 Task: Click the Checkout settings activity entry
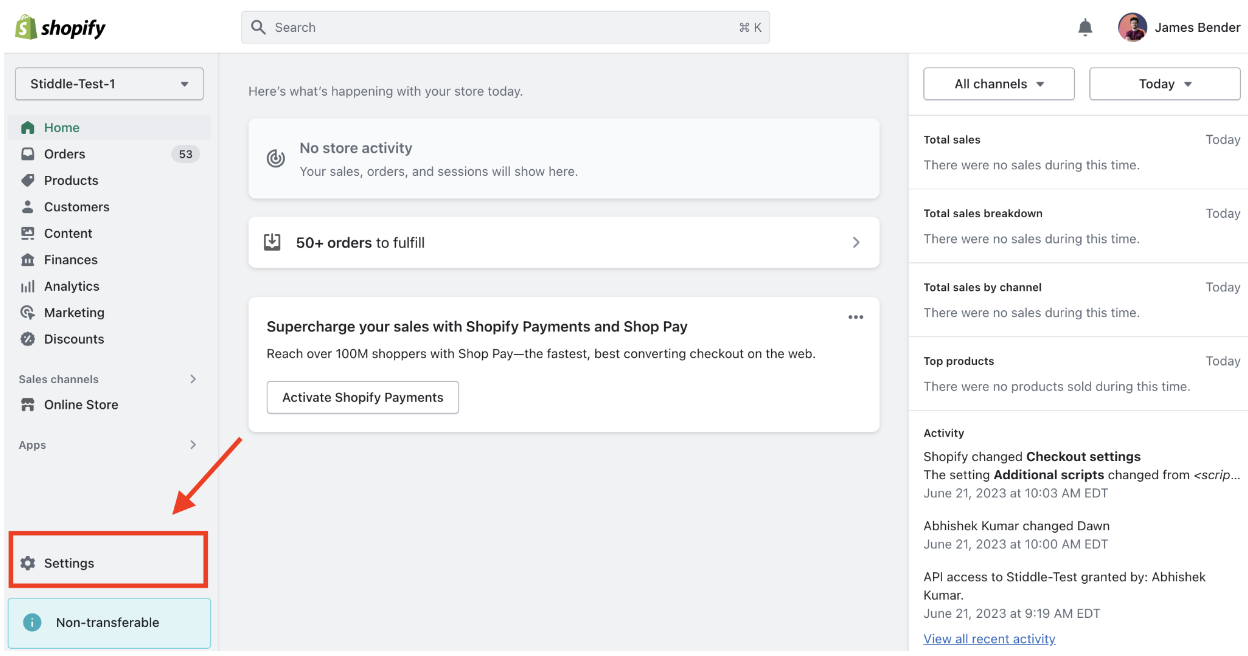click(x=1082, y=474)
